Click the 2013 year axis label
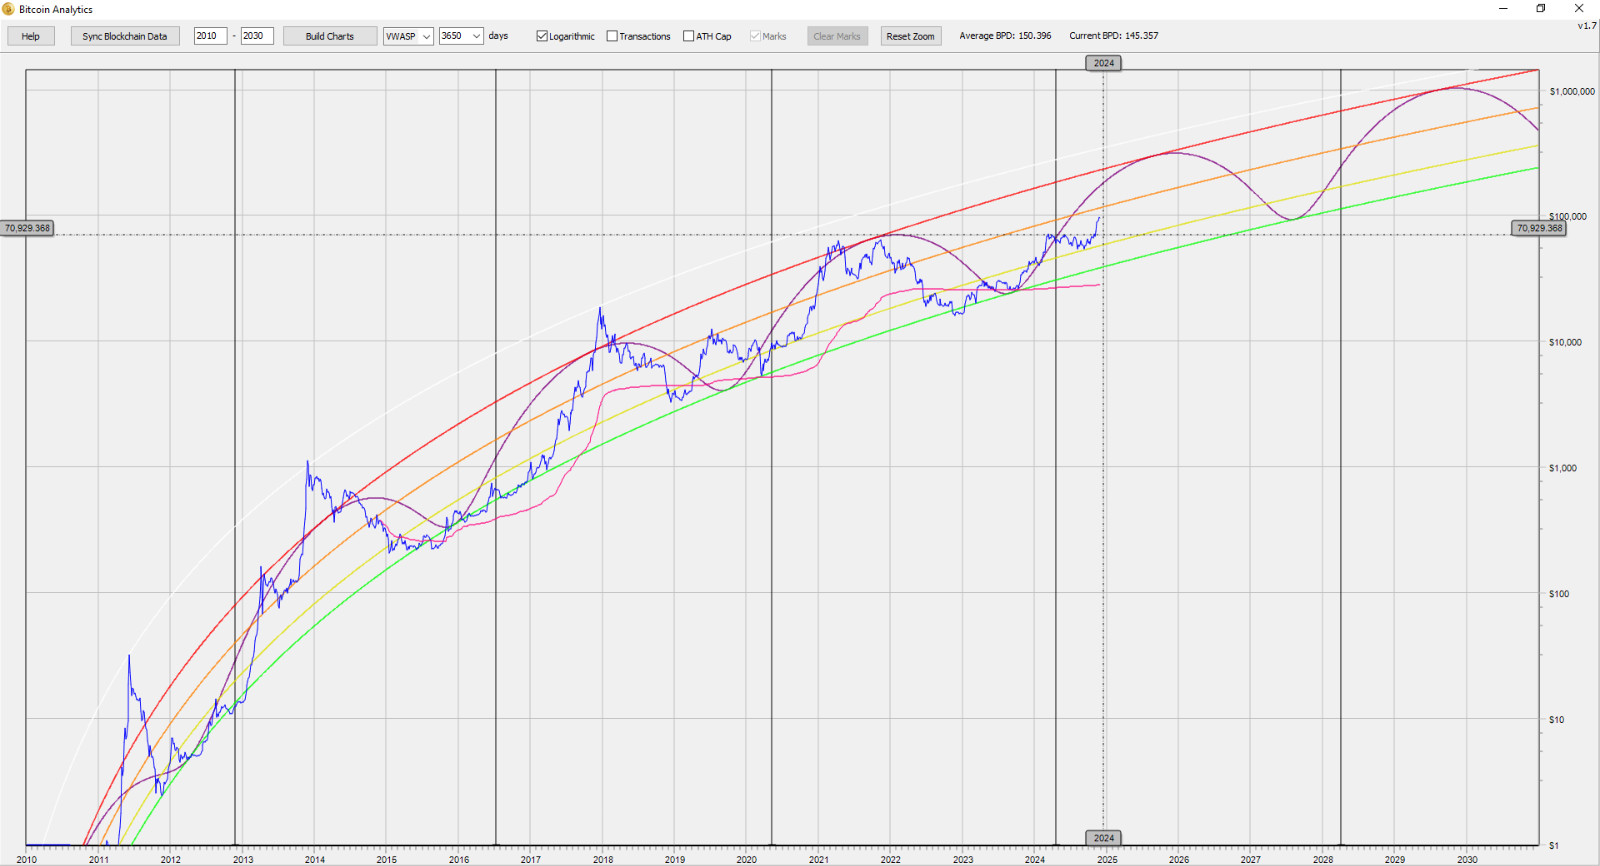Screen dimensions: 1600x866 point(243,859)
